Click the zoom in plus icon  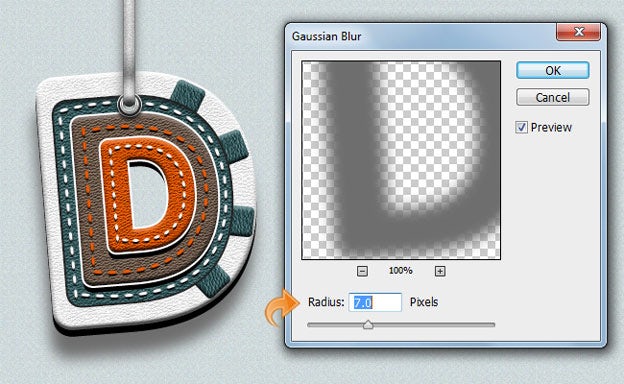[x=440, y=271]
